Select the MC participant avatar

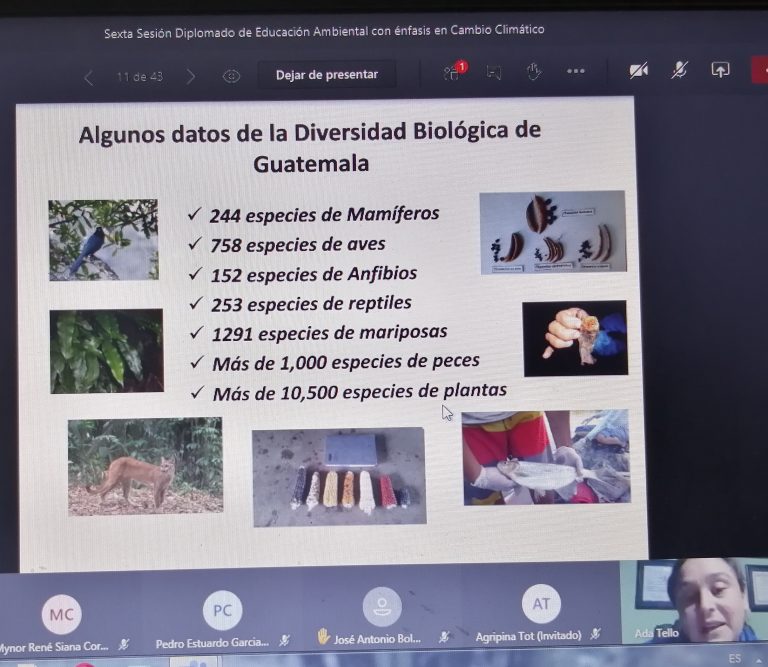61,614
